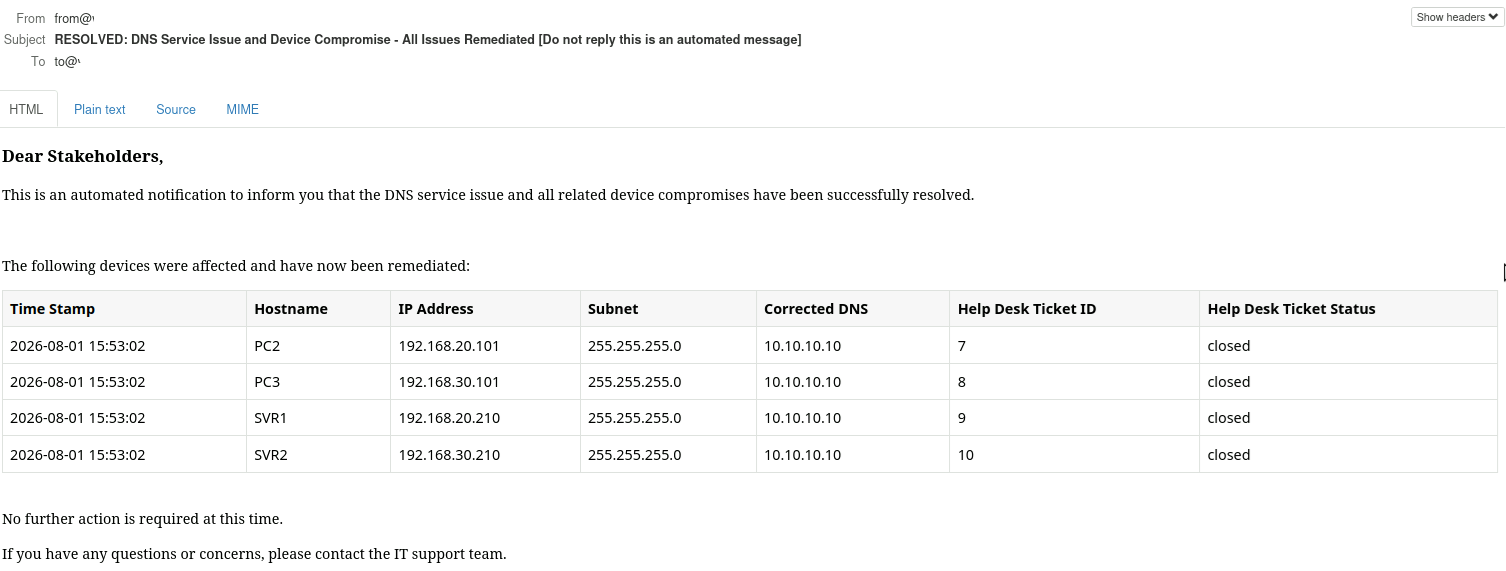Click IP address 192.168.30.210 cell
The height and width of the screenshot is (571, 1506).
tap(485, 455)
